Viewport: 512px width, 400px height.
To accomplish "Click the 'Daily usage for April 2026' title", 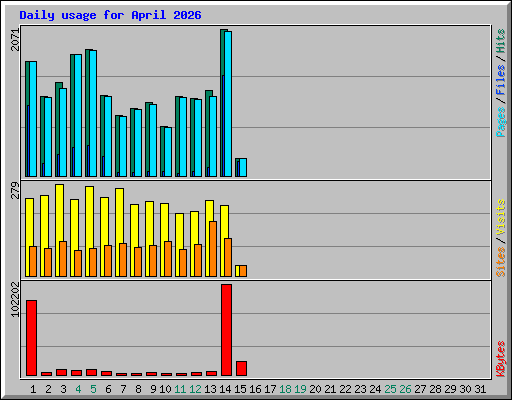I will (x=110, y=15).
